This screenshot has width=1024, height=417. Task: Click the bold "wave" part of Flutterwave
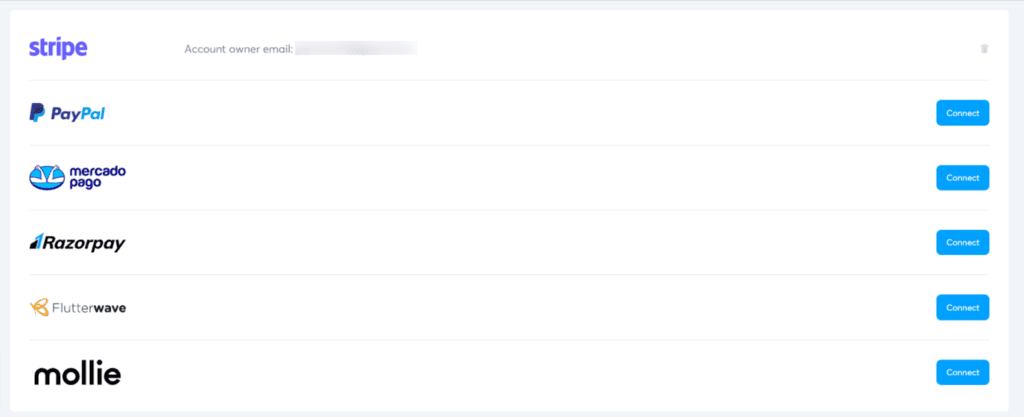tap(110, 308)
